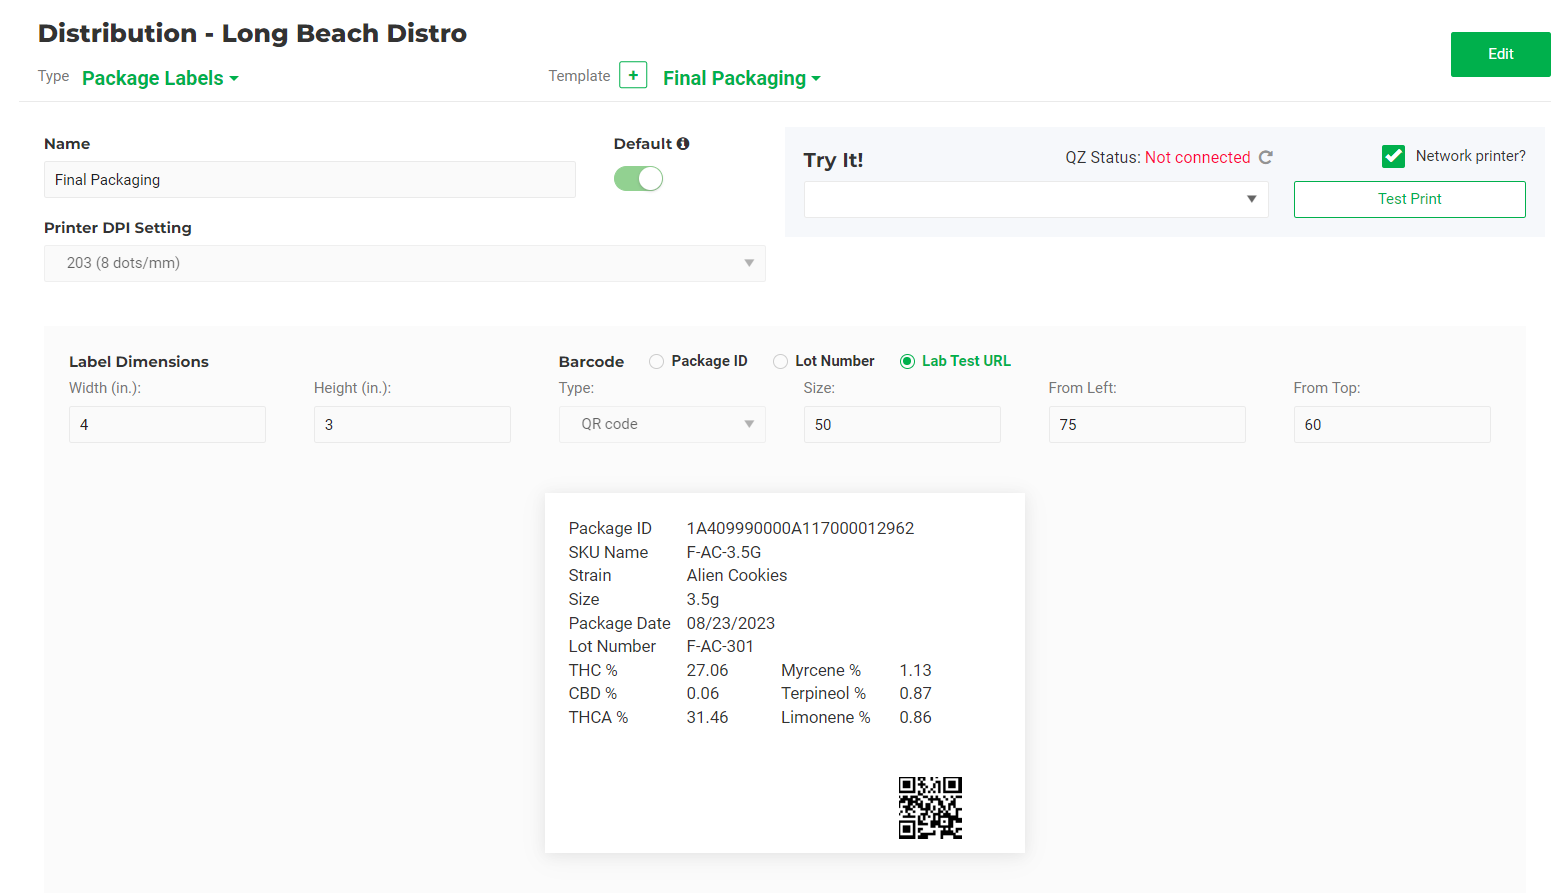
Task: Open the barcode Type dropdown showing QR code
Action: pyautogui.click(x=662, y=424)
